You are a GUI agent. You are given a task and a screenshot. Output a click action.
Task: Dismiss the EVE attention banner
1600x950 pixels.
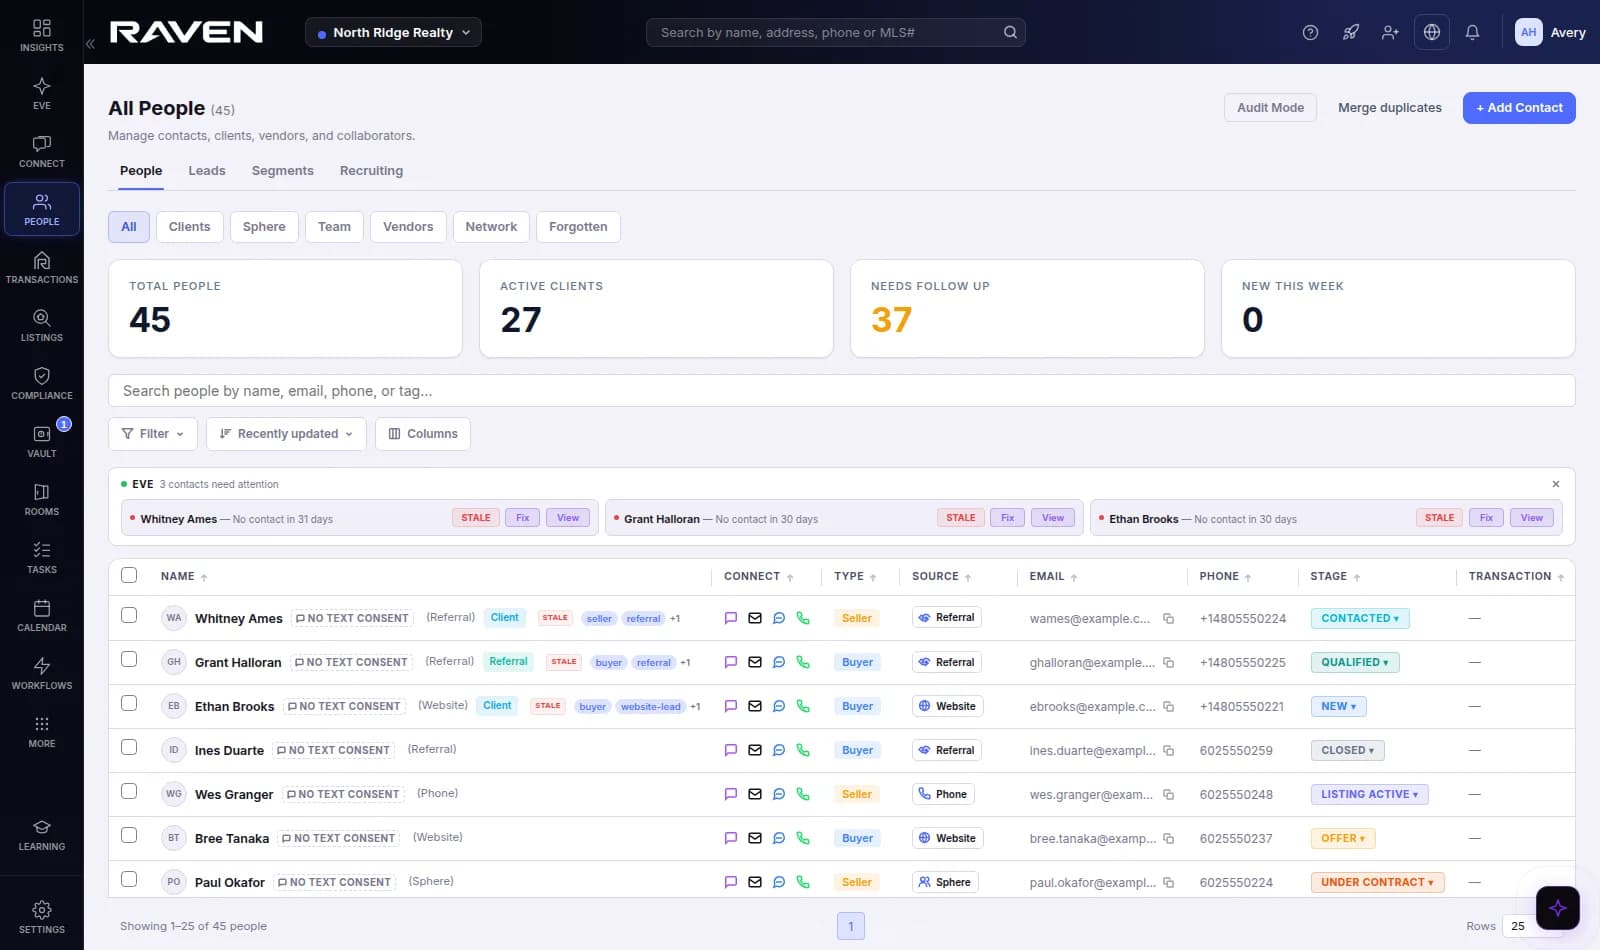click(1556, 484)
